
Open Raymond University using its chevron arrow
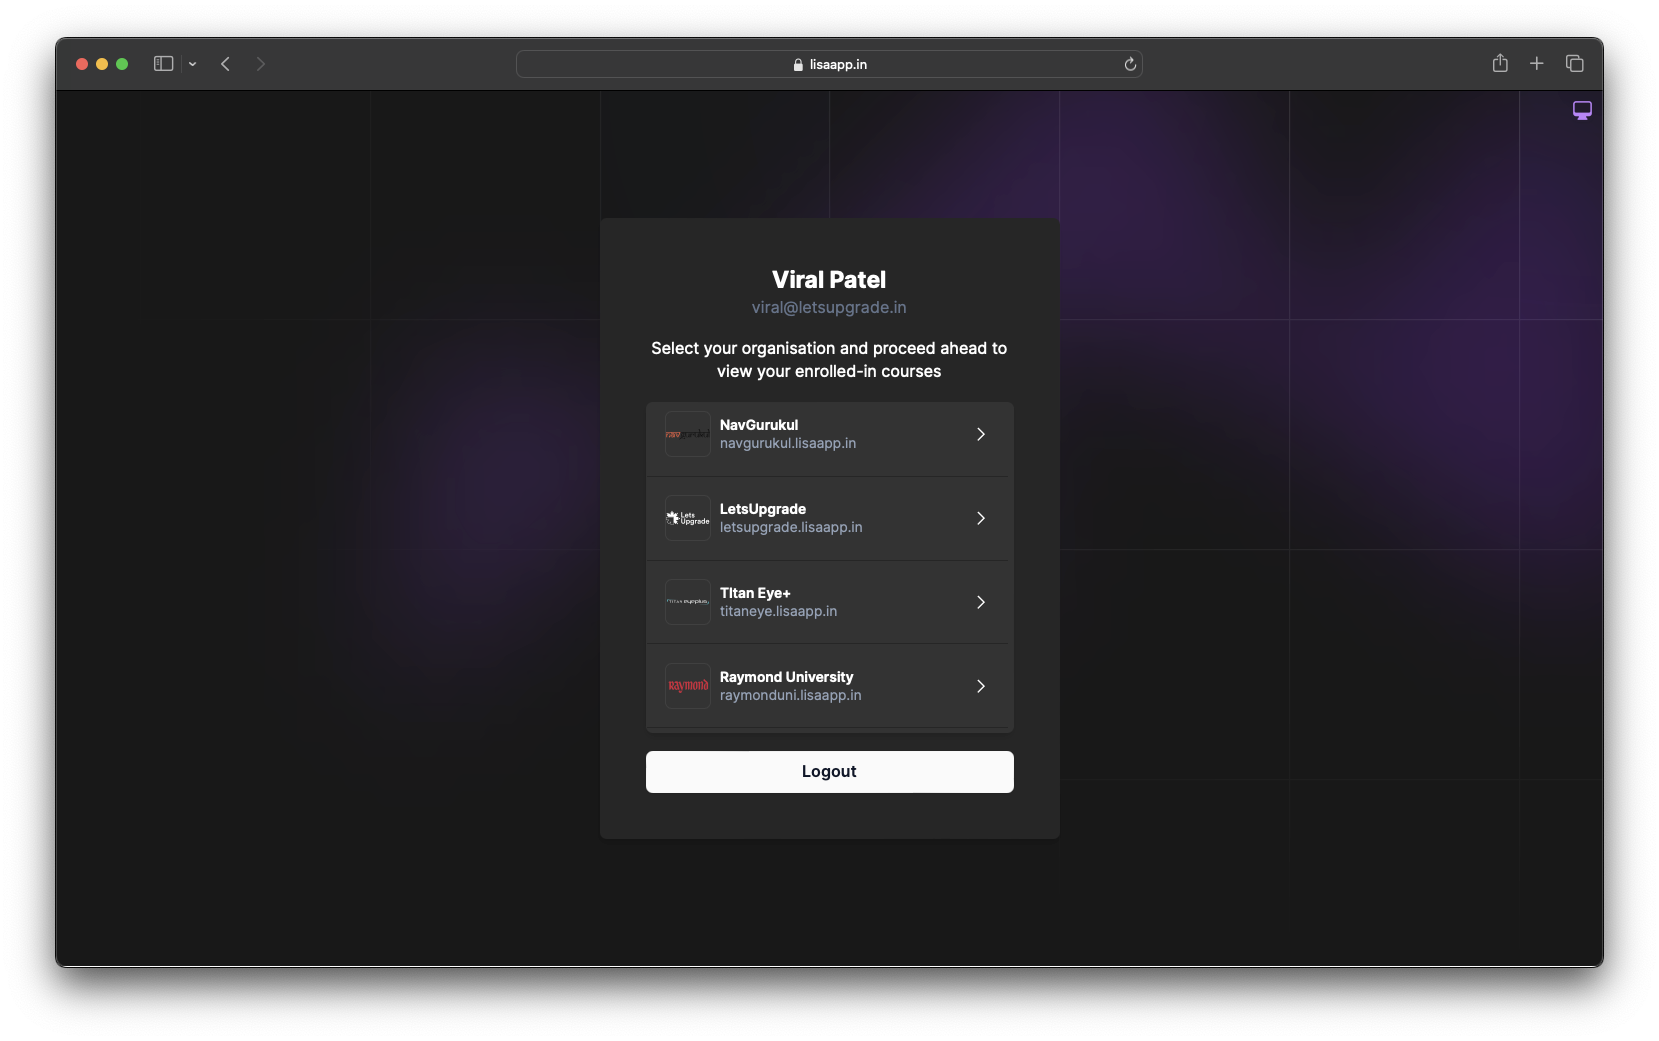click(981, 686)
